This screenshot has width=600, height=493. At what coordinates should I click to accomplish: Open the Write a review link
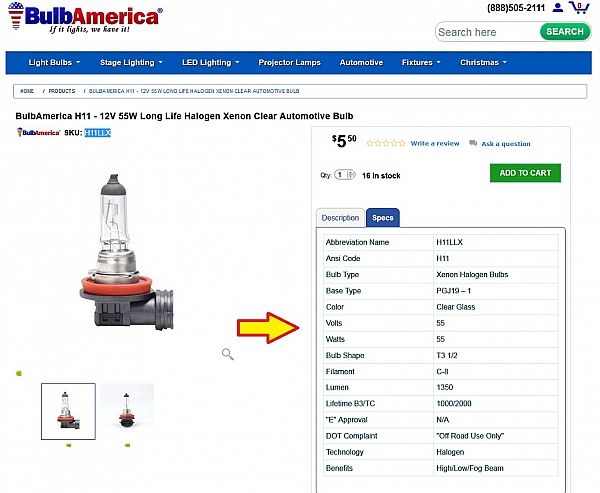click(435, 144)
